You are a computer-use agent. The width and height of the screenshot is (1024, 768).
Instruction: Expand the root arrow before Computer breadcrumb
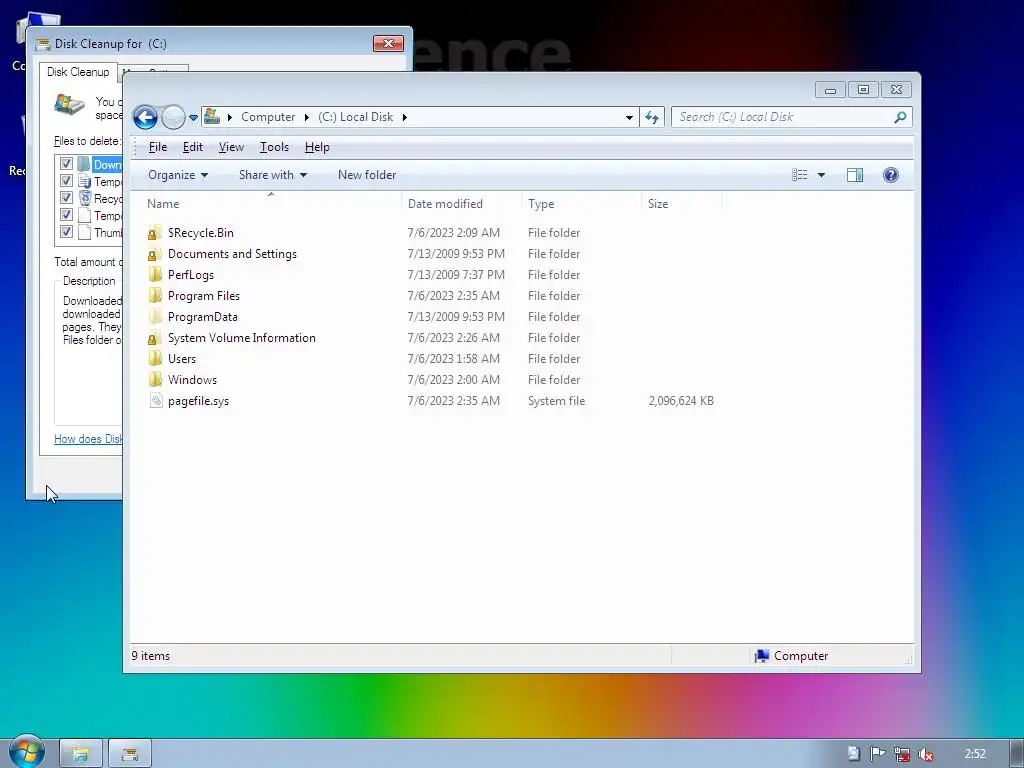coord(229,118)
